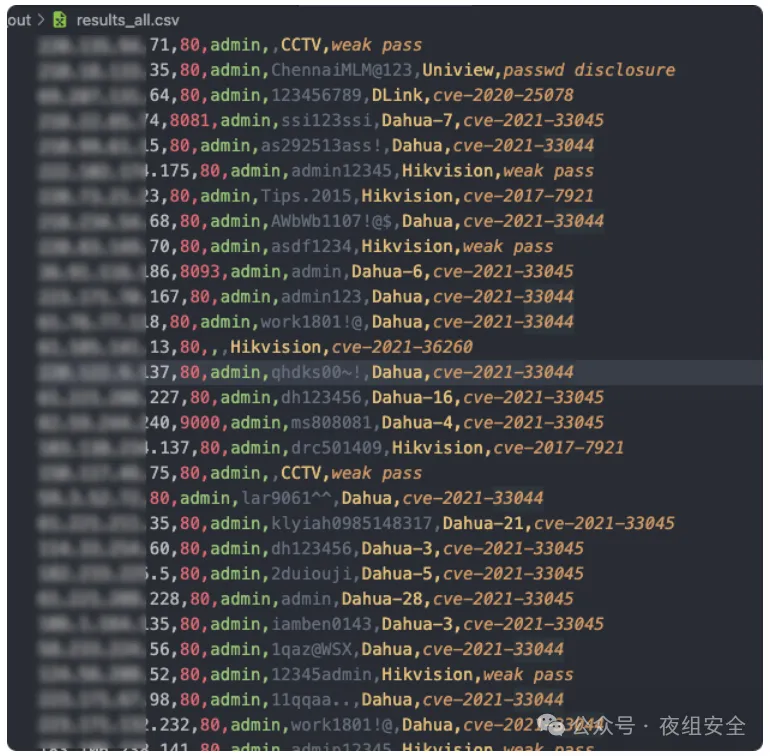This screenshot has width=770, height=756.
Task: Click 'CCTV' in the row starting 75
Action: click(x=301, y=473)
